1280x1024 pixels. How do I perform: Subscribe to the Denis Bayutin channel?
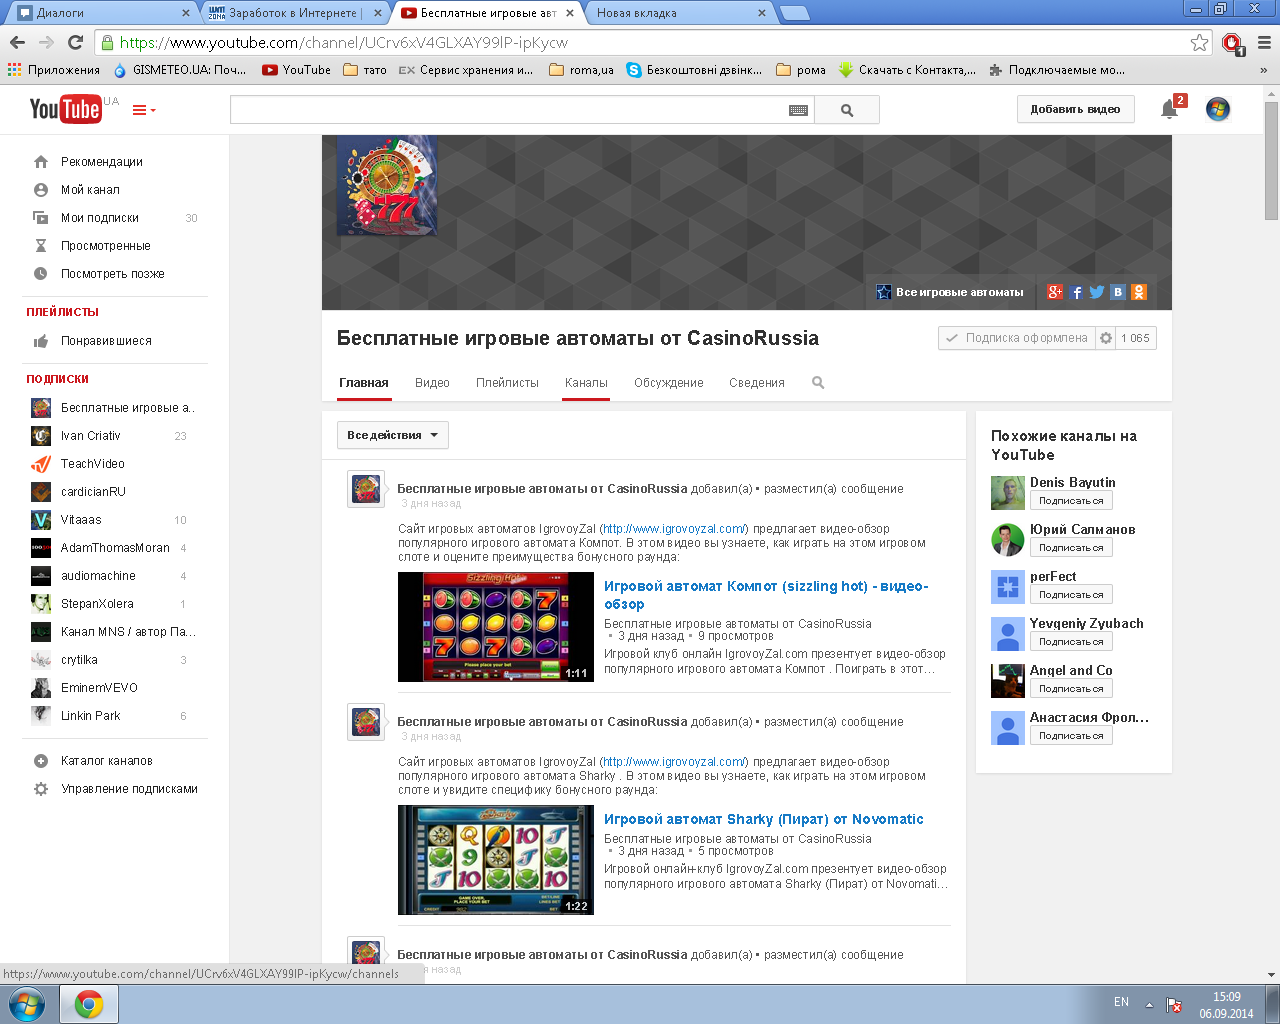(1070, 501)
